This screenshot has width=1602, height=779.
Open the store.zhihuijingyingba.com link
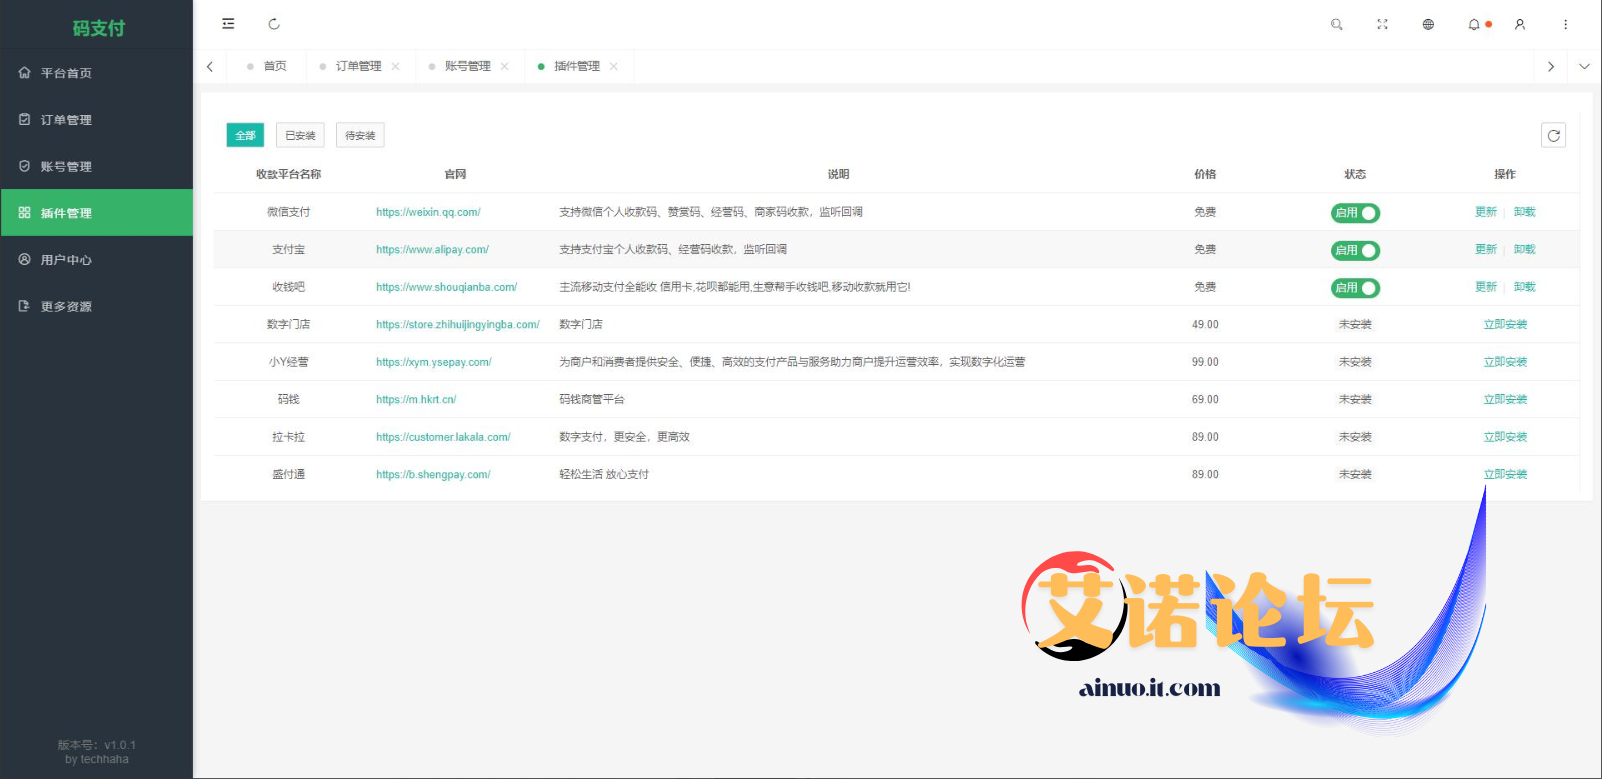458,324
